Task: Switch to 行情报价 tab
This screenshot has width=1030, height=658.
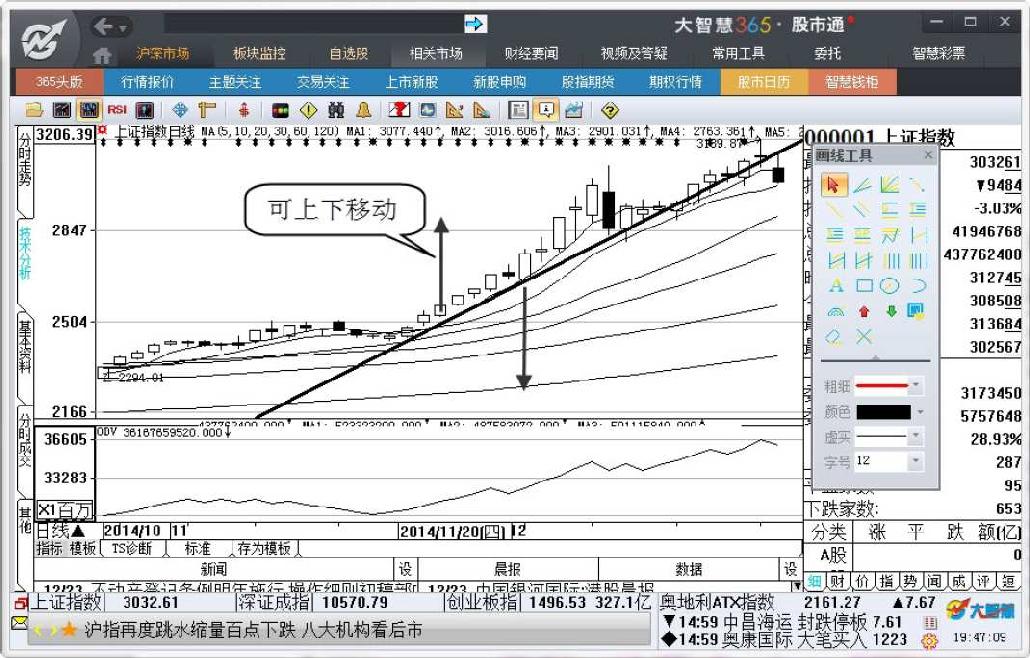Action: (x=148, y=82)
